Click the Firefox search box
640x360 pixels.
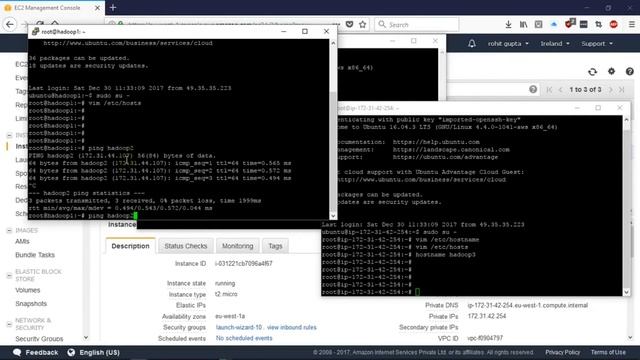coord(416,24)
